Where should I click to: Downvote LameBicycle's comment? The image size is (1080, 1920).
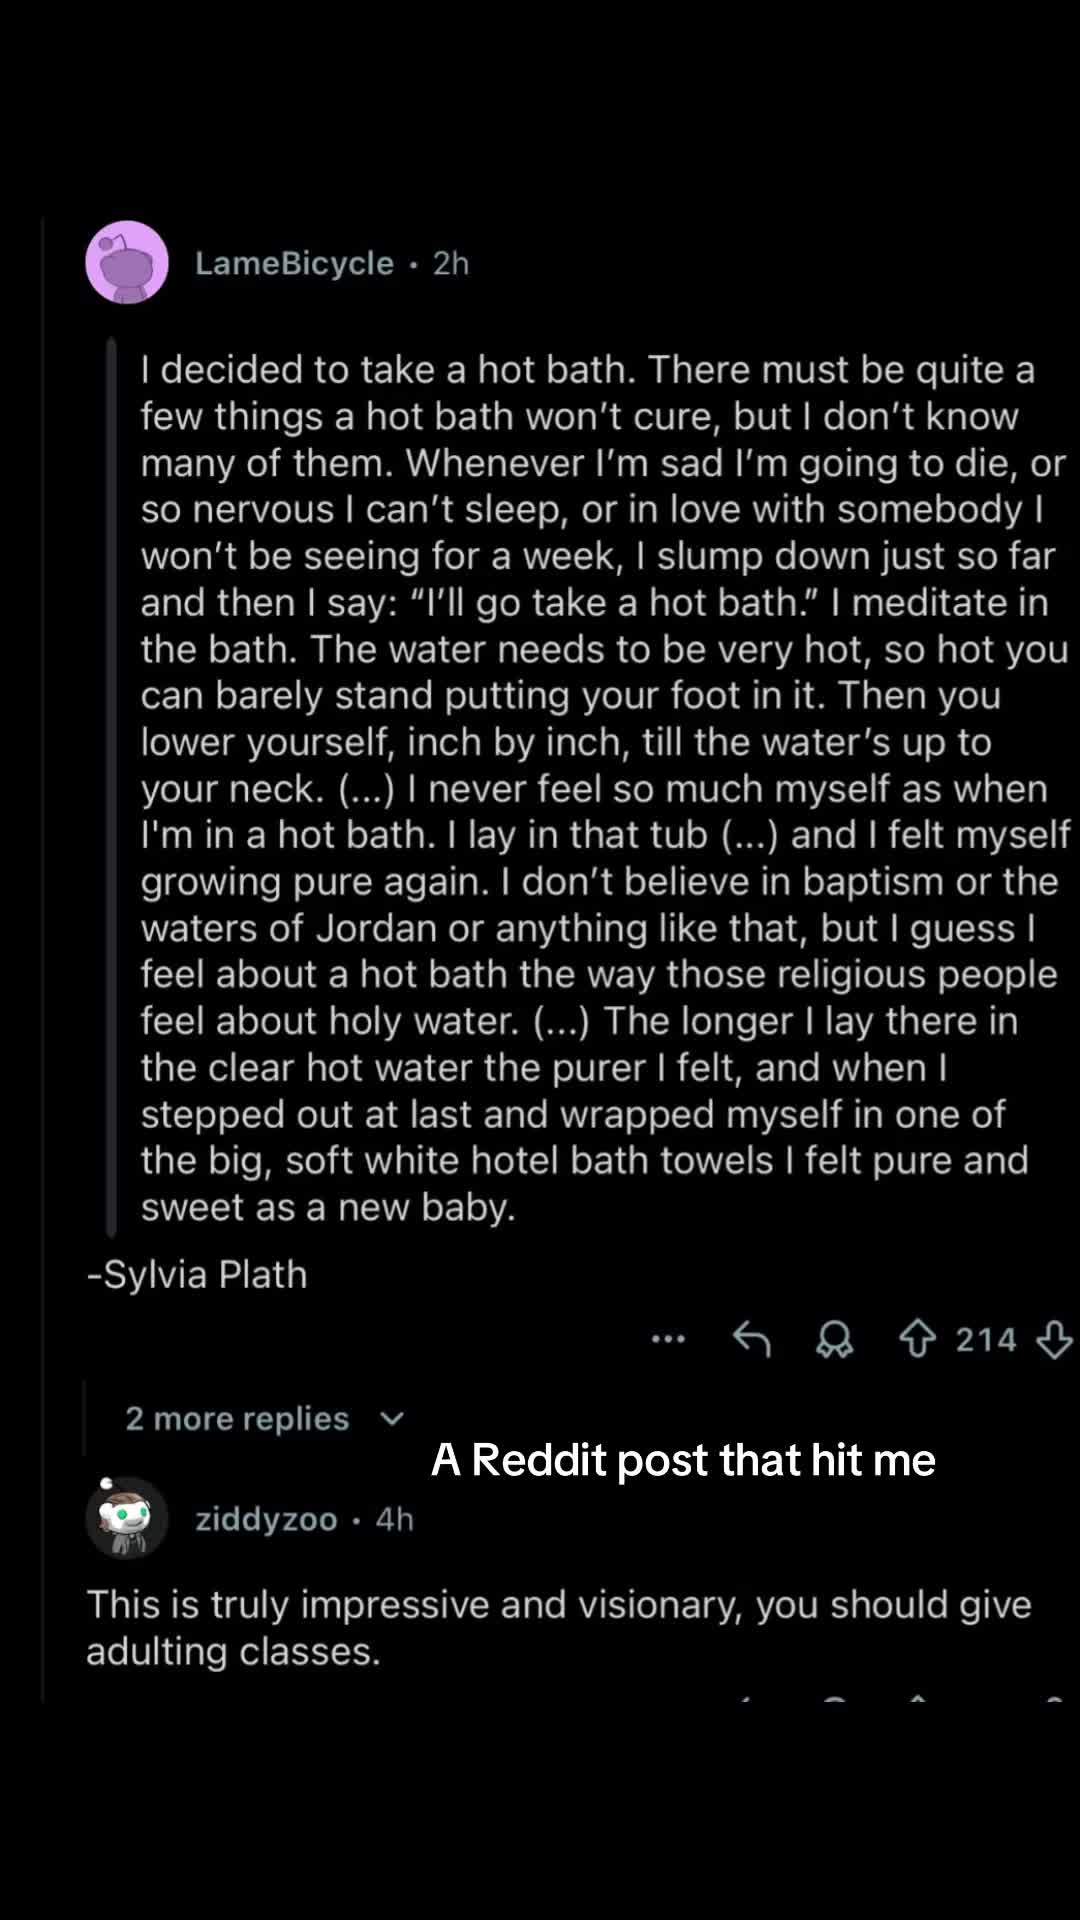click(x=1054, y=1339)
